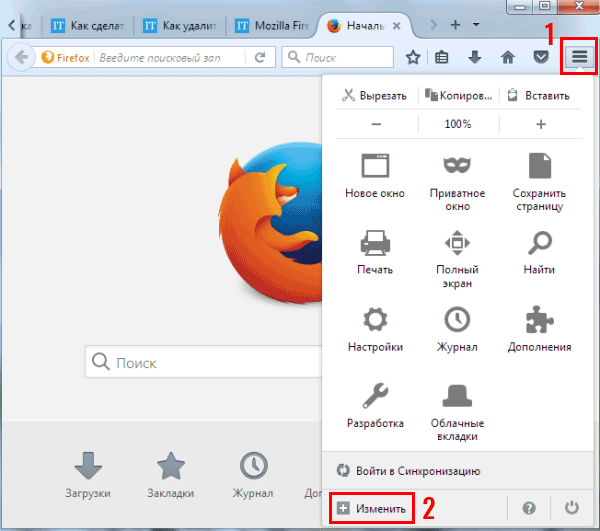Click Find (Найти) magnifier
This screenshot has height=531, width=600.
[540, 252]
